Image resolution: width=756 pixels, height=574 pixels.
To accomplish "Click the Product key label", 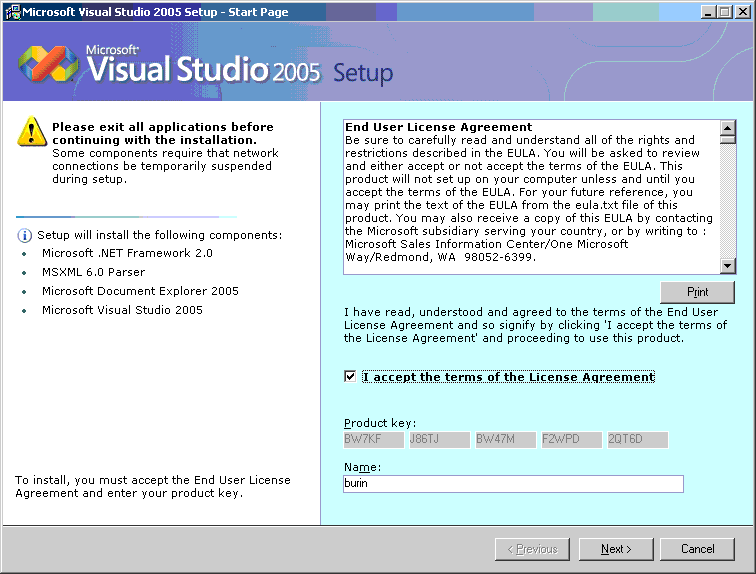I will (380, 423).
